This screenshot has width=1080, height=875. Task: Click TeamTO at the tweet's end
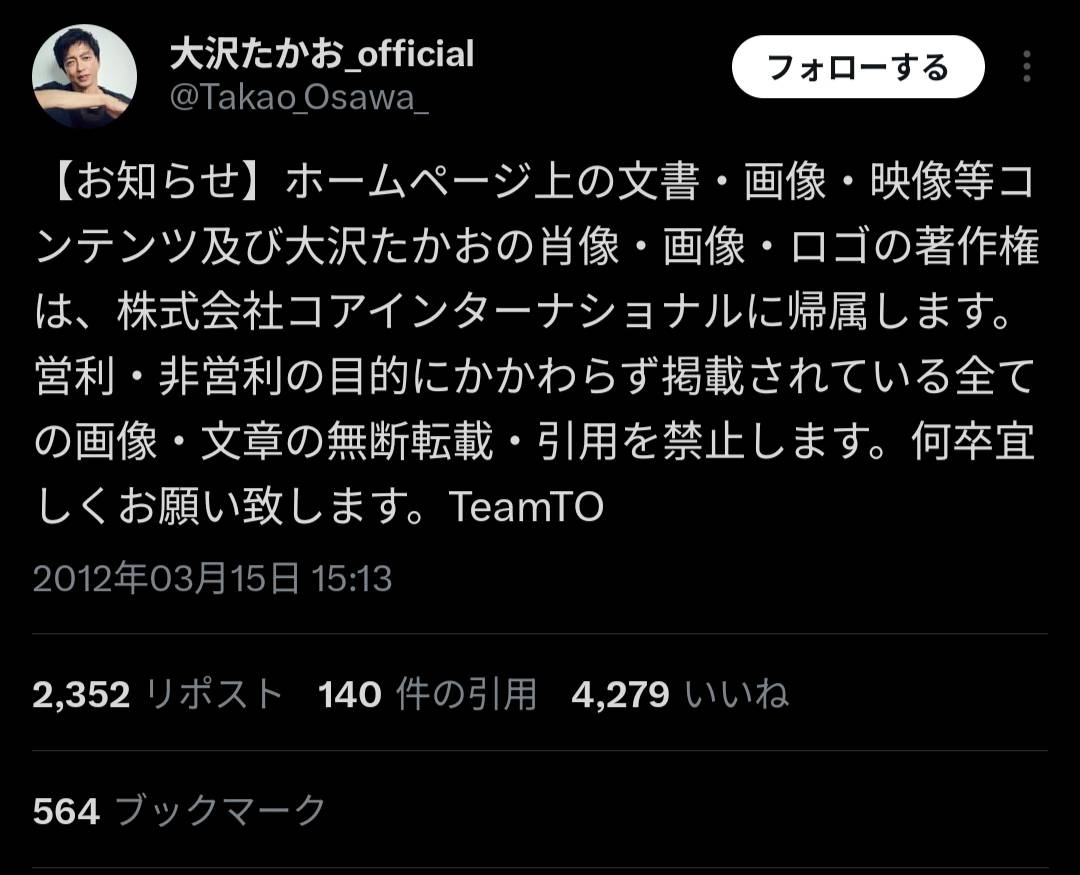526,506
